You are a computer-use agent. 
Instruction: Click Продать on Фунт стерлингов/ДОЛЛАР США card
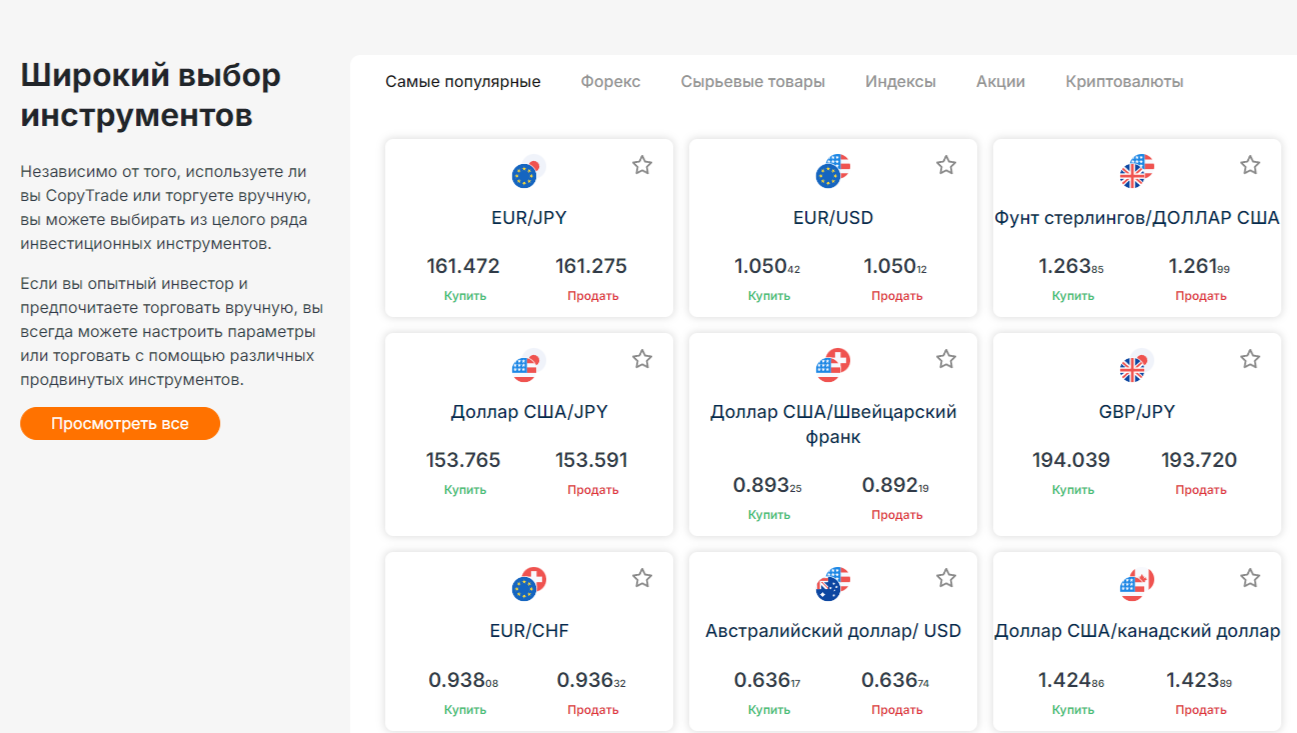pyautogui.click(x=1201, y=296)
